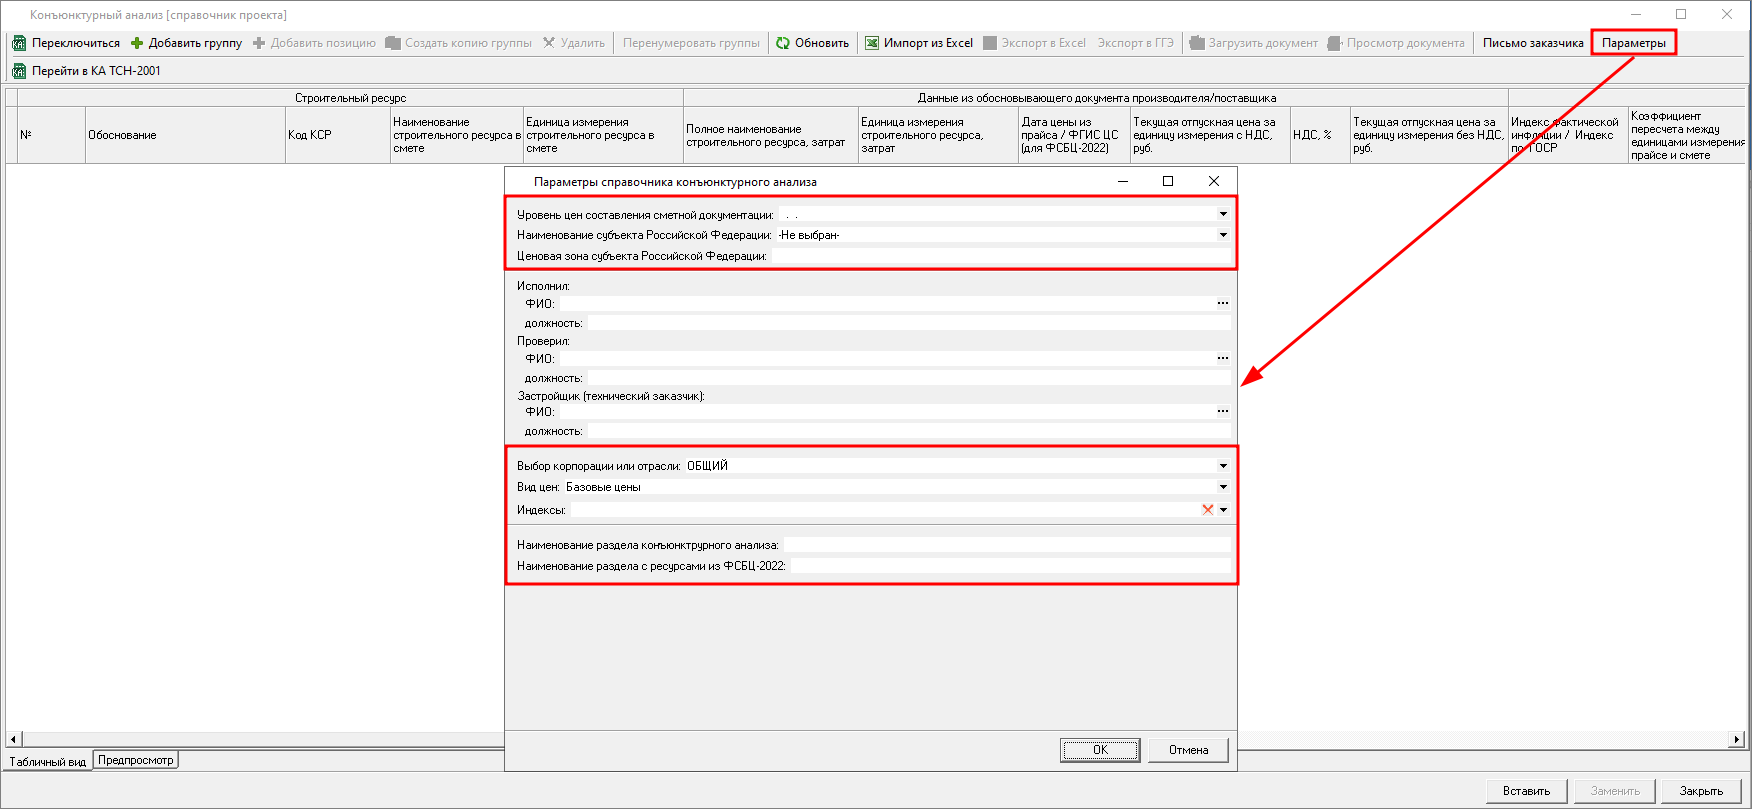Open browse dots for Застройщик ФИО
Screen dimensions: 1752x809
point(1222,411)
